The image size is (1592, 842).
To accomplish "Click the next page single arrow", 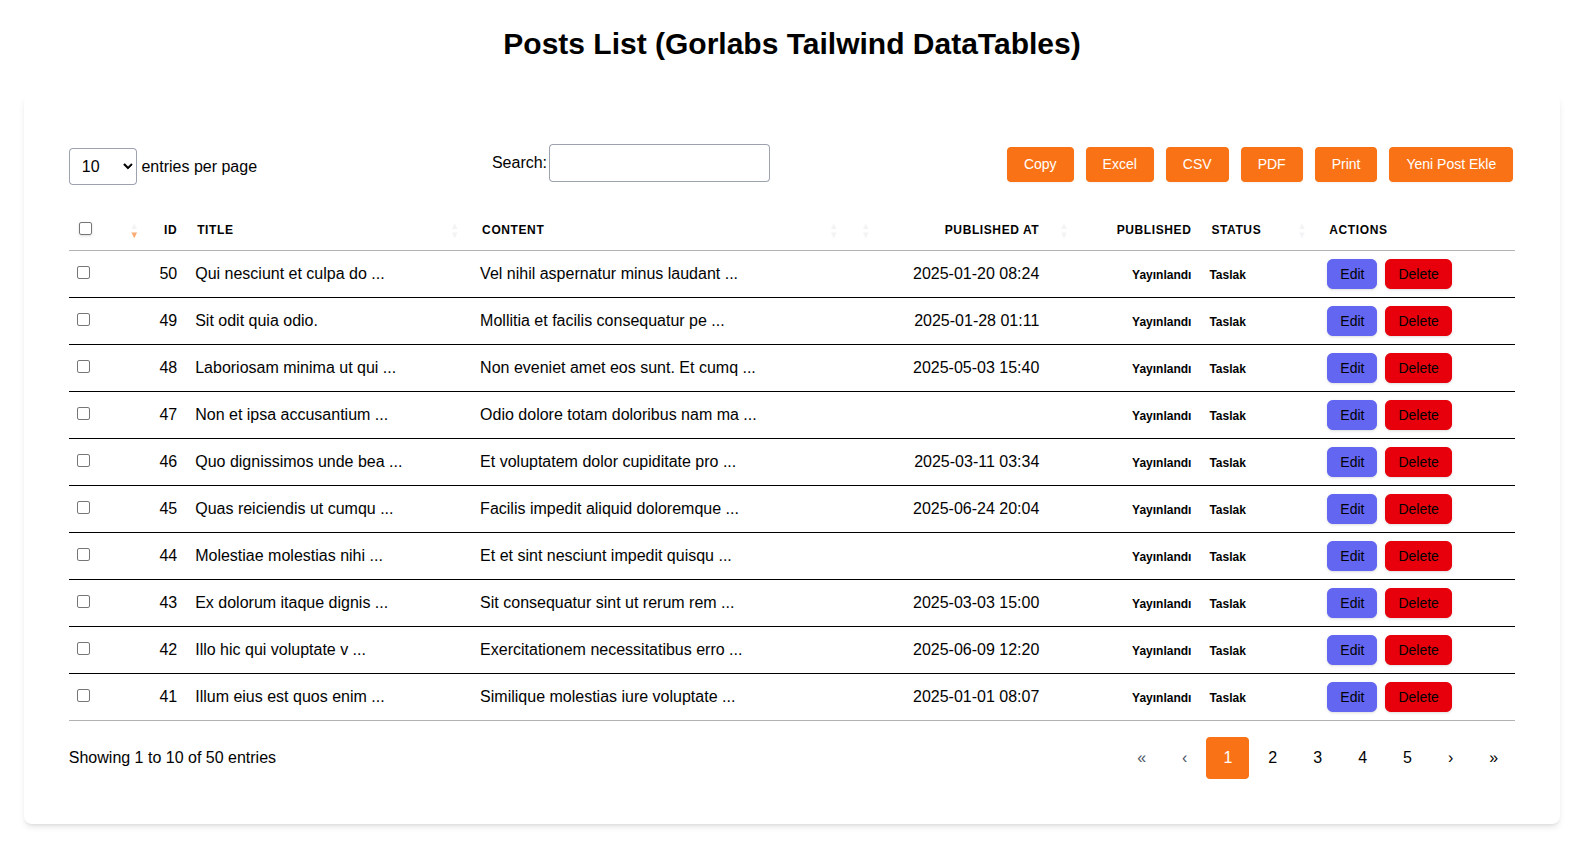I will (x=1450, y=758).
